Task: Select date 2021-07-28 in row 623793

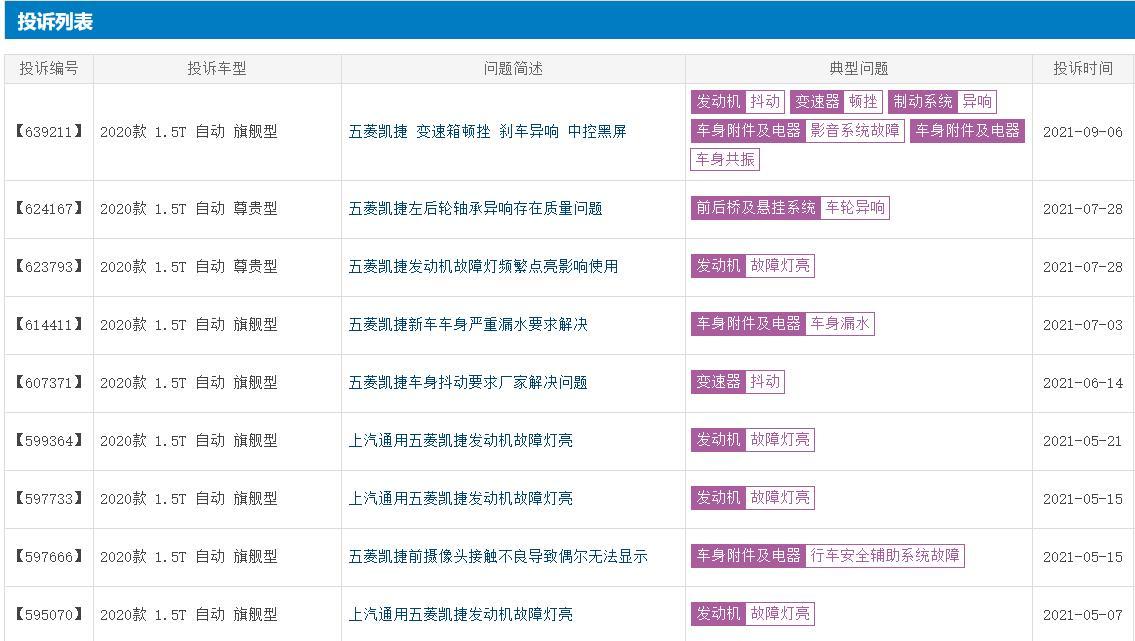Action: pyautogui.click(x=1083, y=266)
